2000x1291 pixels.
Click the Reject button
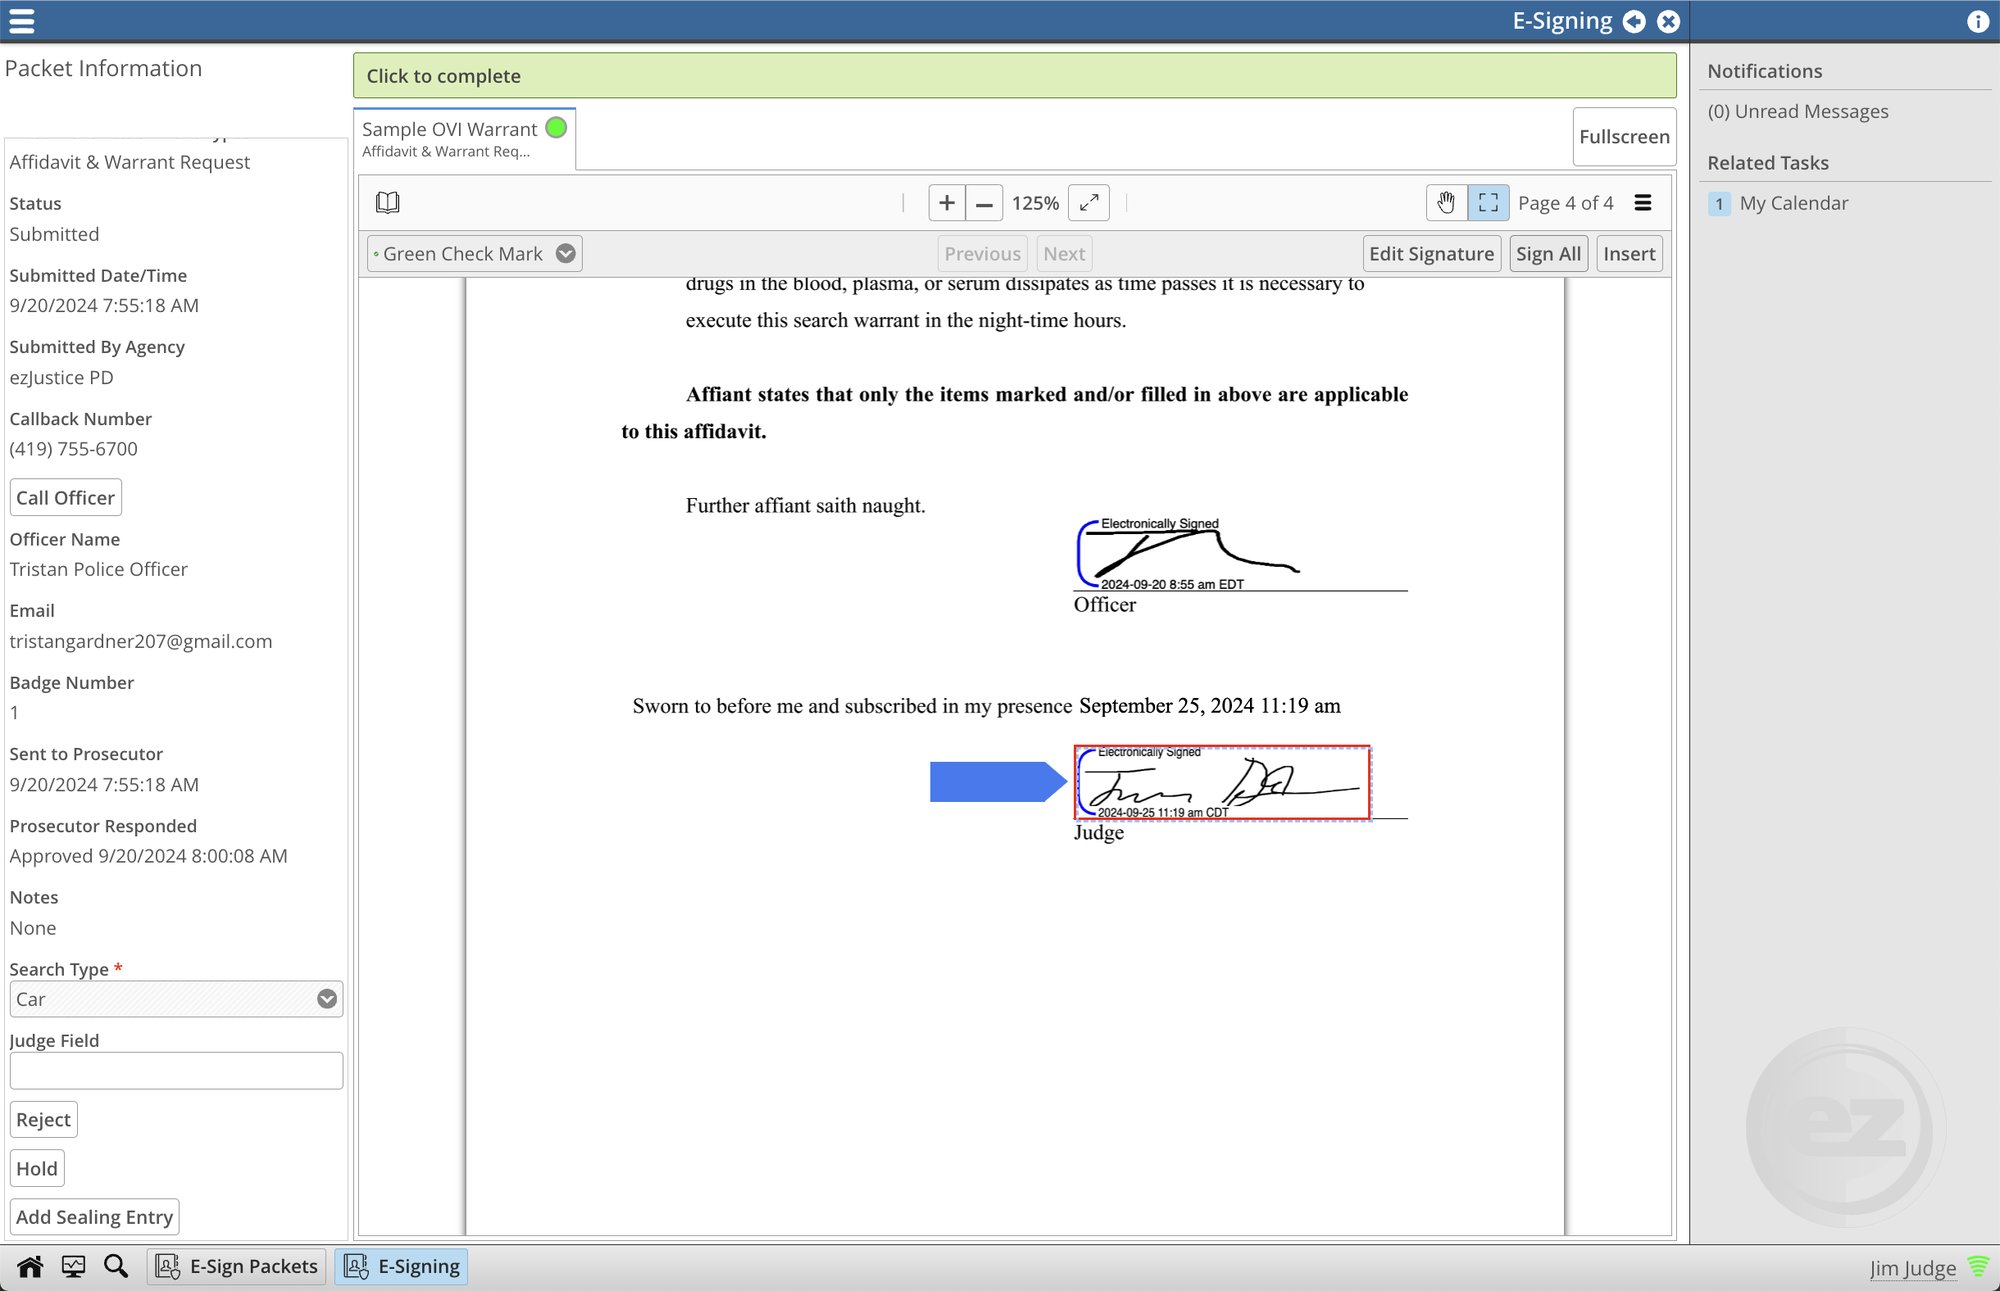[44, 1119]
